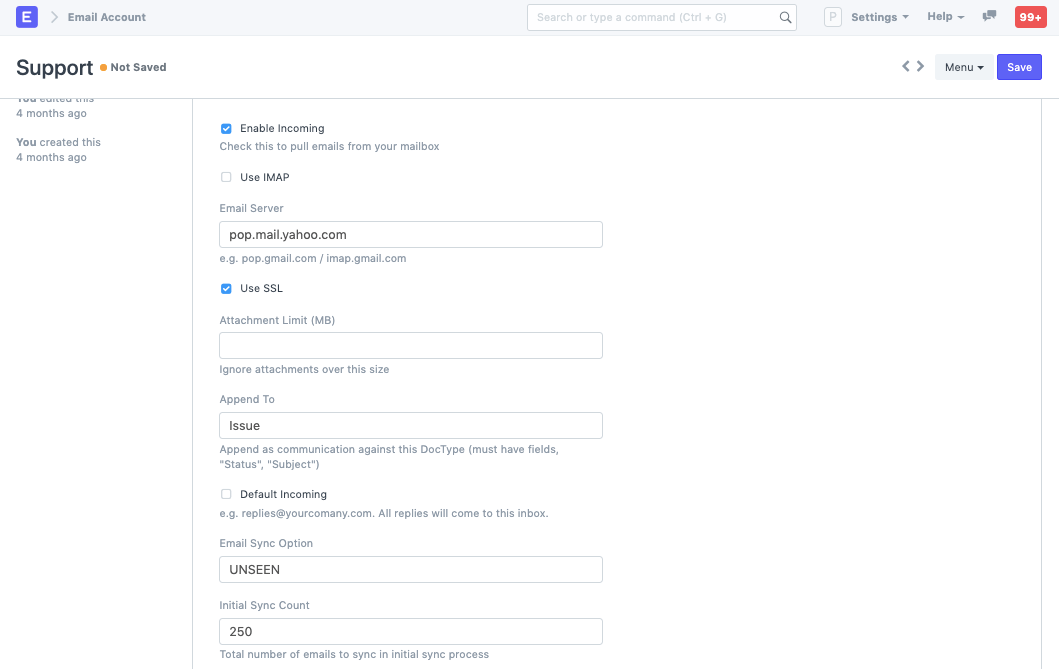Click the chat bubbles icon in navbar
The width and height of the screenshot is (1059, 669).
point(988,17)
